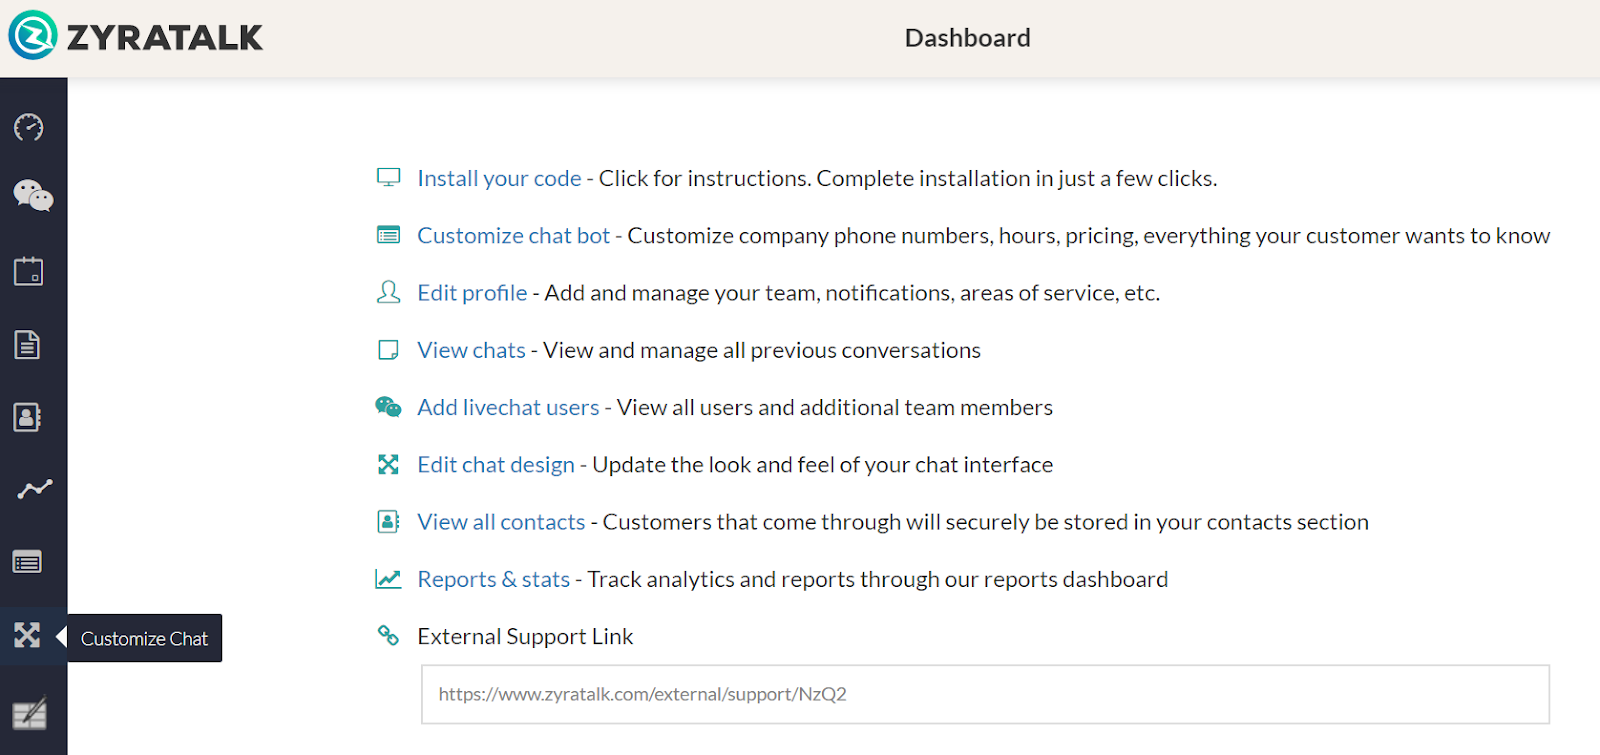
Task: Open the 'Install your code' link
Action: 499,179
